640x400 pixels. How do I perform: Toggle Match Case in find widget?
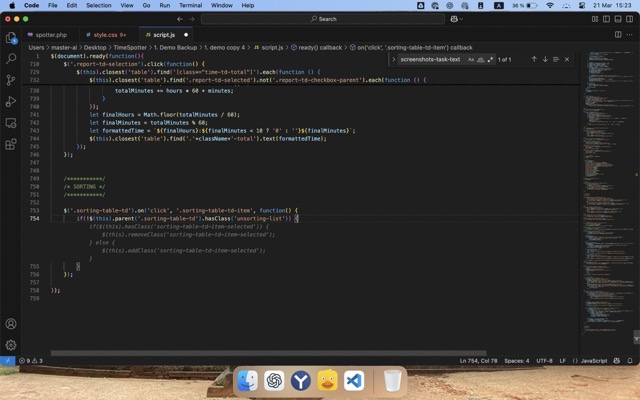click(x=471, y=59)
